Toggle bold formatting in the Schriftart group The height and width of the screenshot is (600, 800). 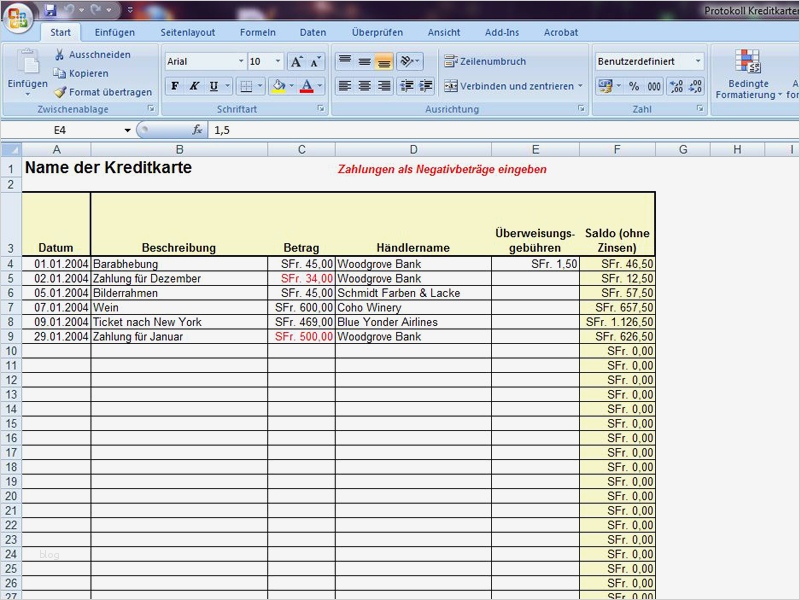pos(174,86)
